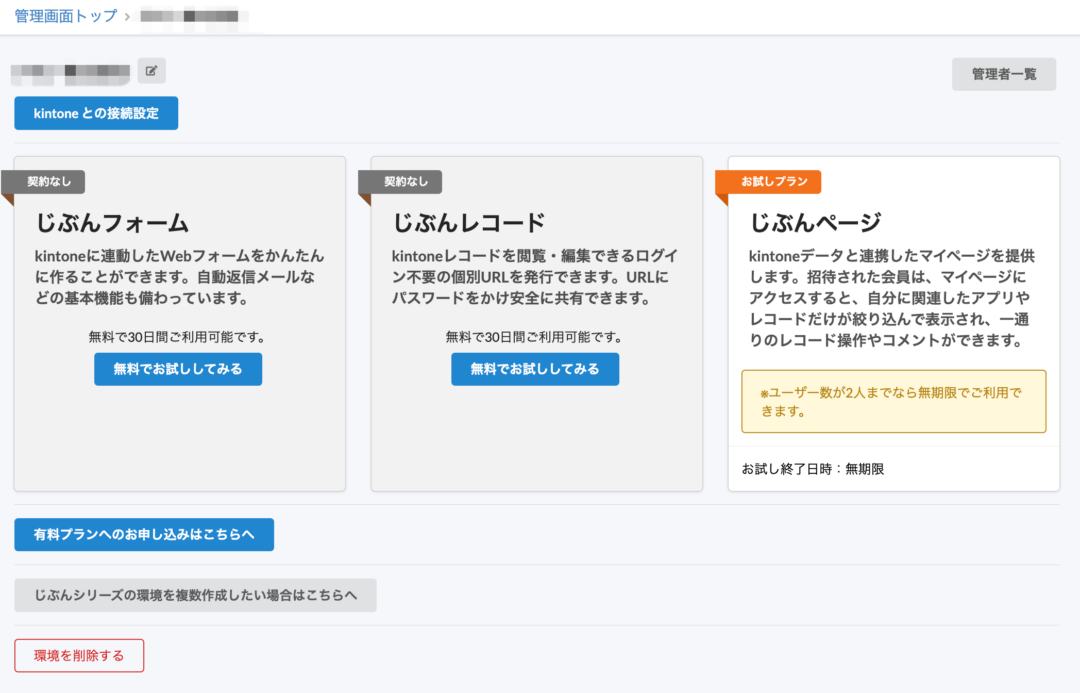This screenshot has width=1080, height=693.
Task: Open じぶんシリーズの環境を複数作成したい場合はこちらへ
Action: 195,595
